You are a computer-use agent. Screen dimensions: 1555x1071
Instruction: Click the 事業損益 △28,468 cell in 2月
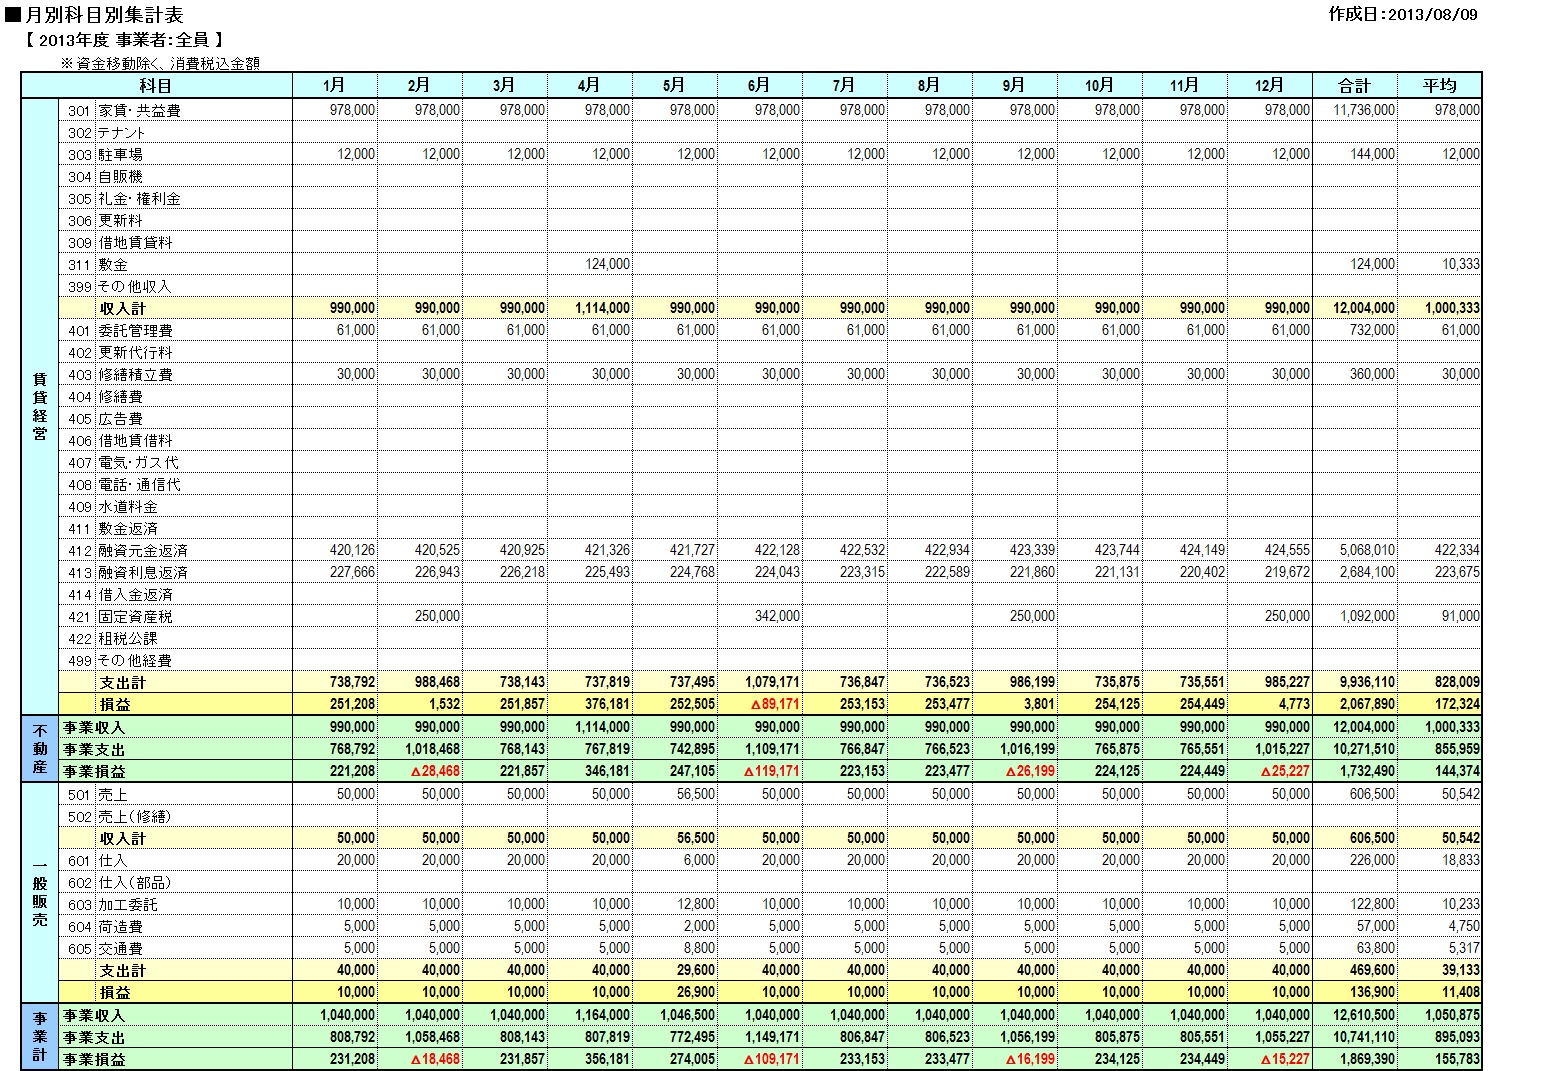point(420,771)
